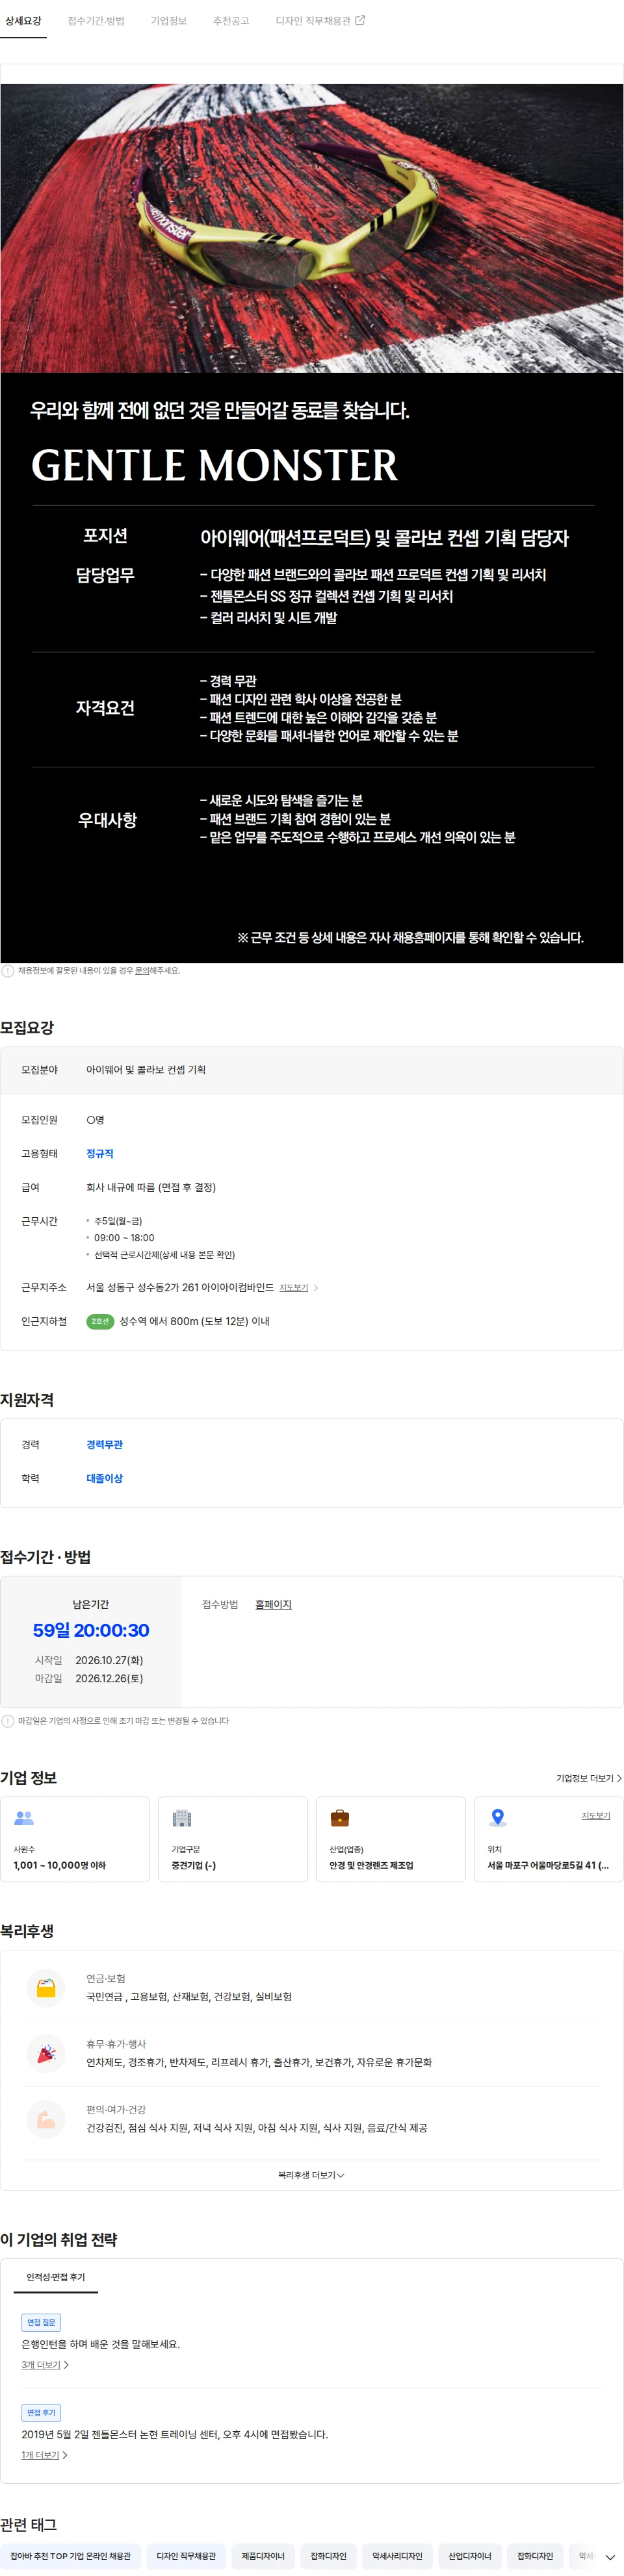Click the 휴무·휴가·행사 party icon

tap(46, 2053)
